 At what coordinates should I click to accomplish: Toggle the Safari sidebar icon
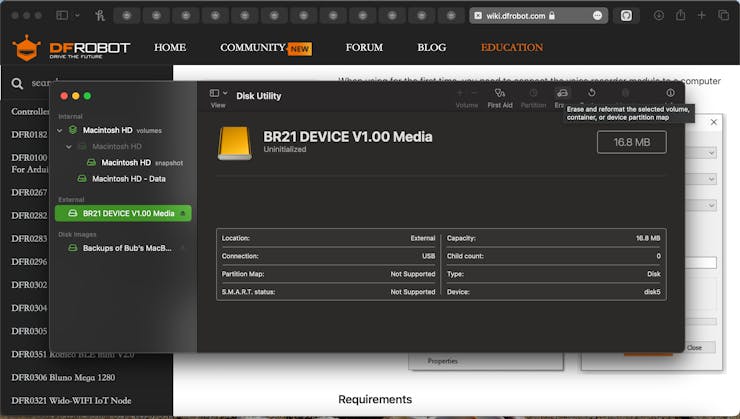tap(62, 16)
